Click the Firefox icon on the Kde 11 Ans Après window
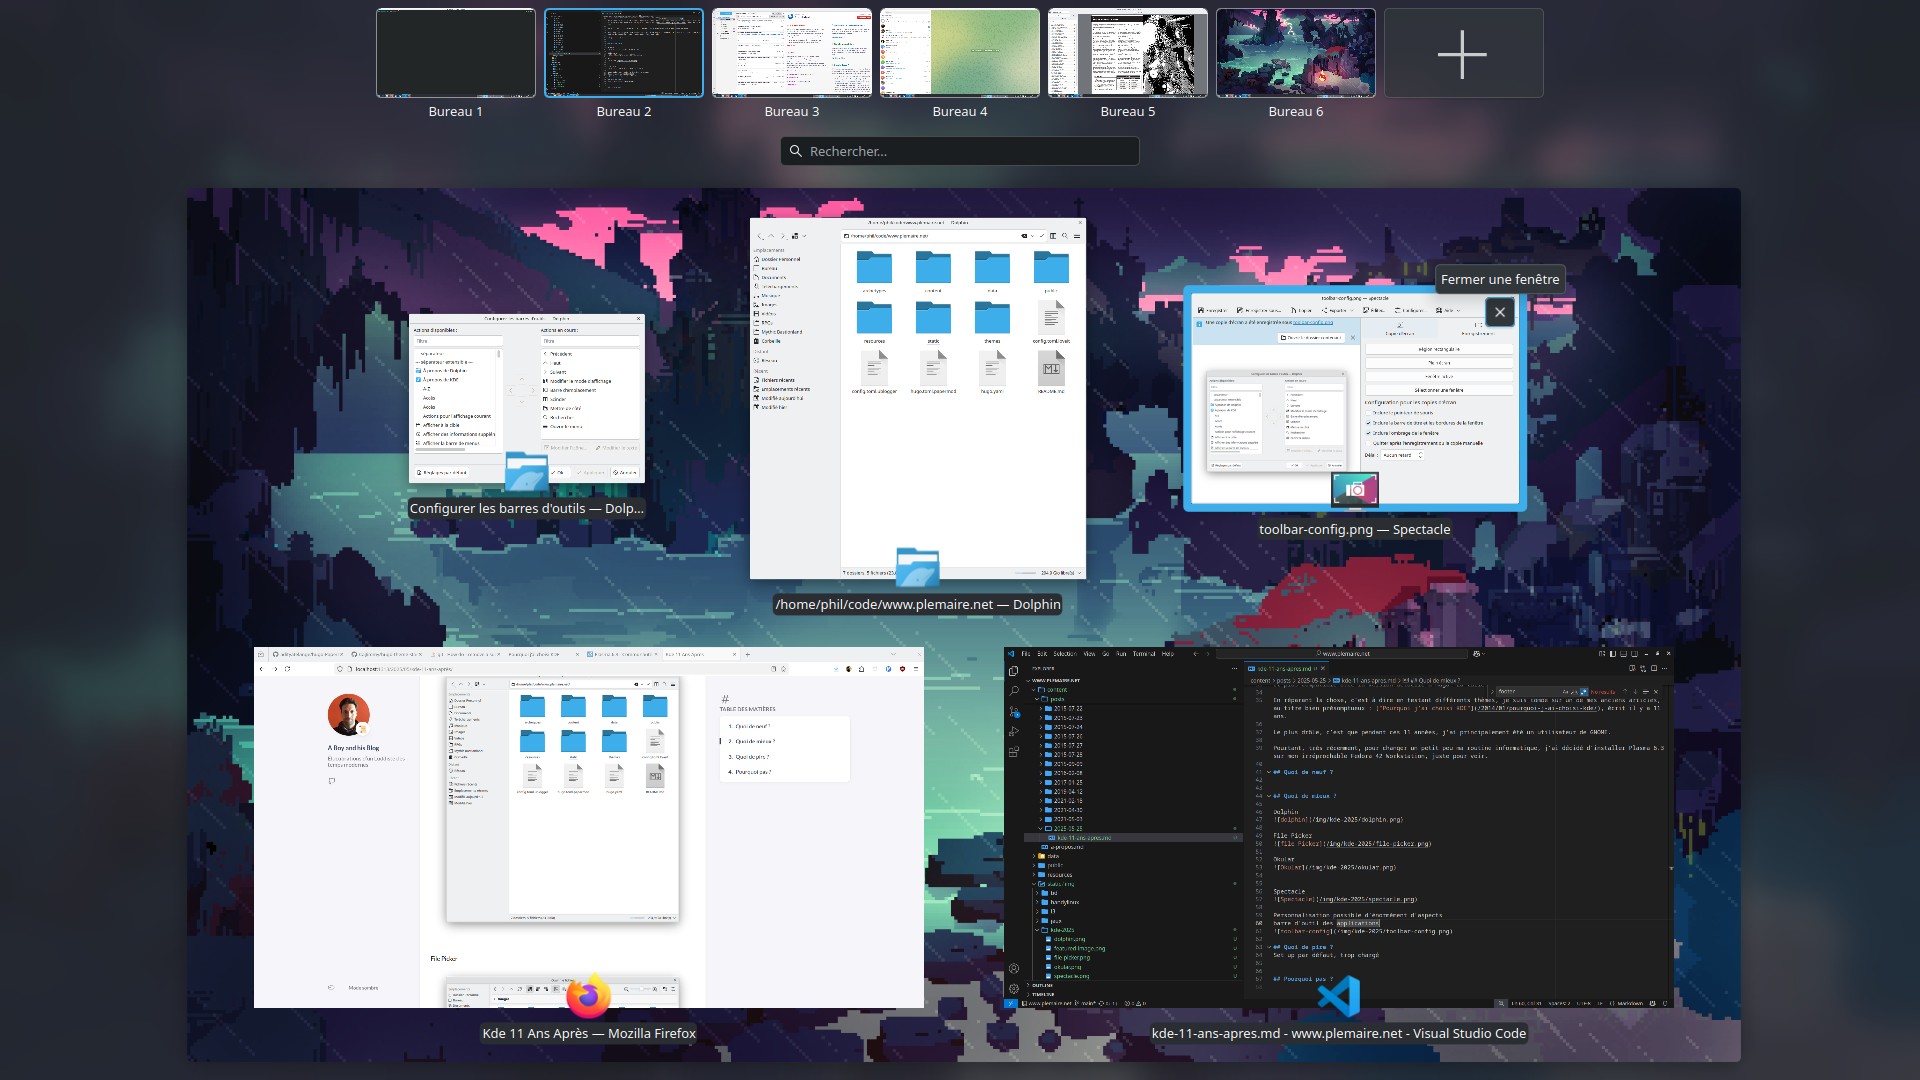This screenshot has width=1920, height=1080. (589, 996)
